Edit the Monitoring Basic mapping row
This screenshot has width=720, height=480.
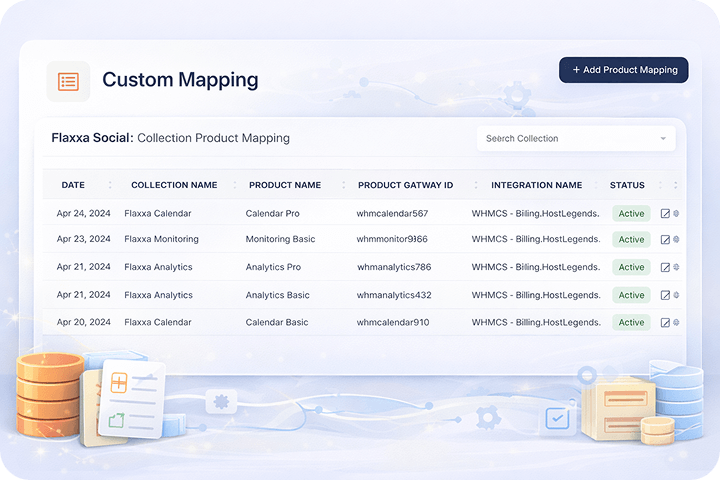(x=666, y=240)
